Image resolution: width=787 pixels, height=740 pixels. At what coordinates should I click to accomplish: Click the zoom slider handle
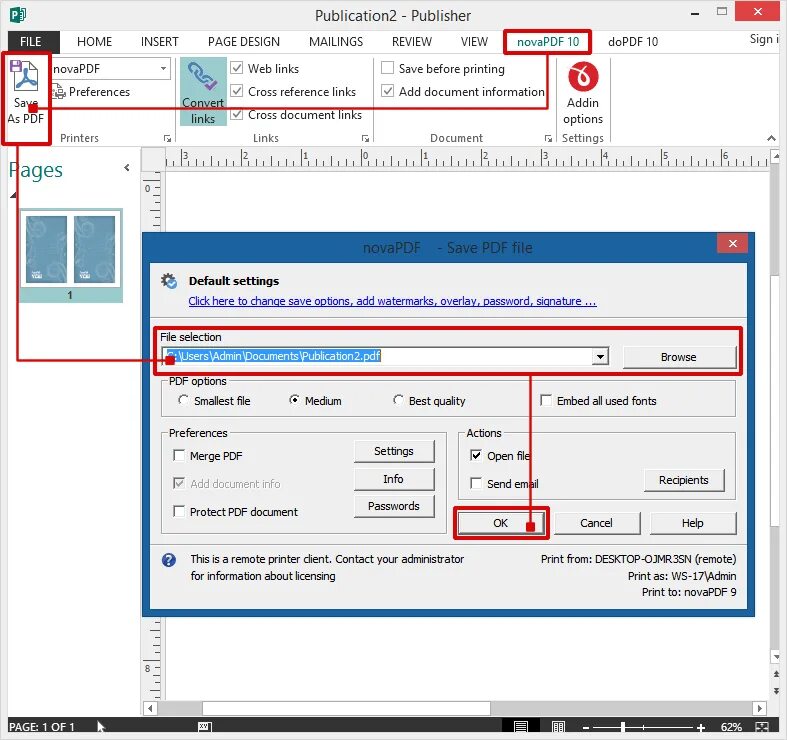(622, 727)
